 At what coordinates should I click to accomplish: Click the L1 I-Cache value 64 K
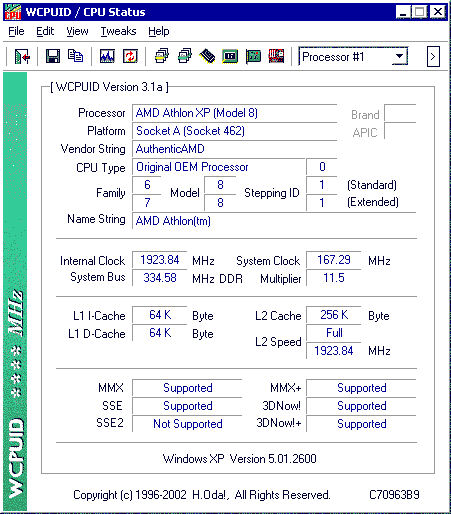click(x=160, y=315)
